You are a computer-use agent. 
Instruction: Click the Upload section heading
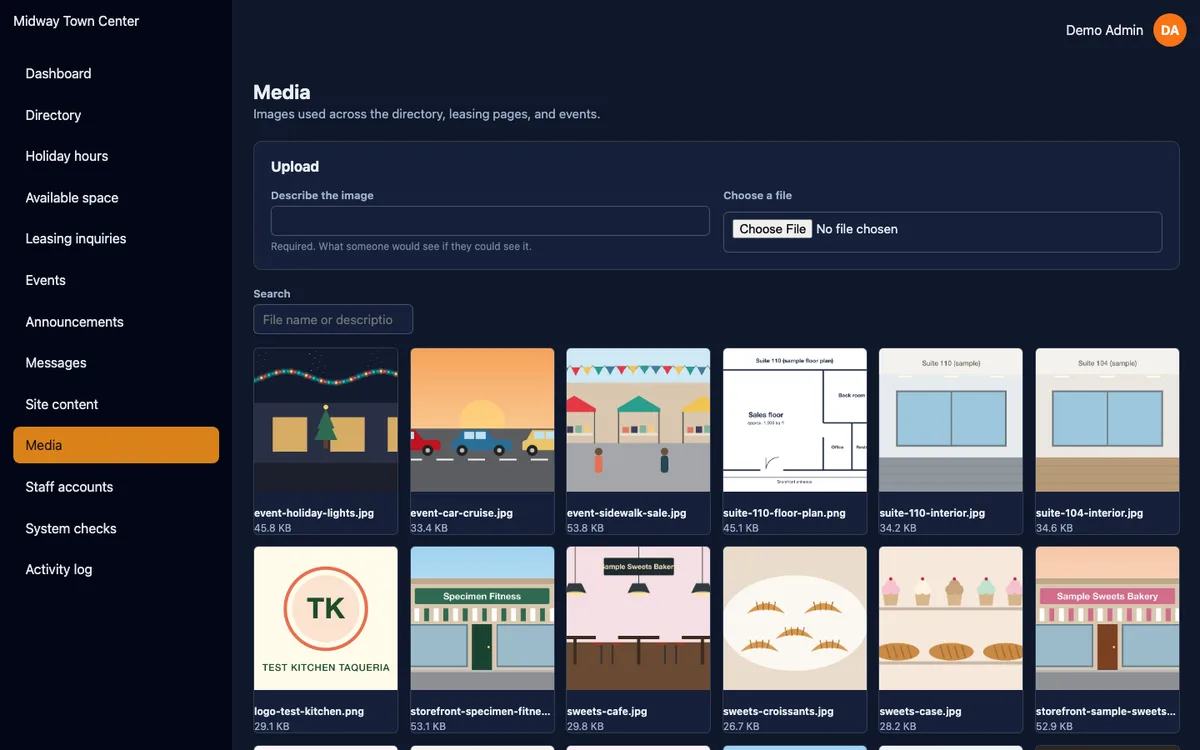(x=295, y=167)
